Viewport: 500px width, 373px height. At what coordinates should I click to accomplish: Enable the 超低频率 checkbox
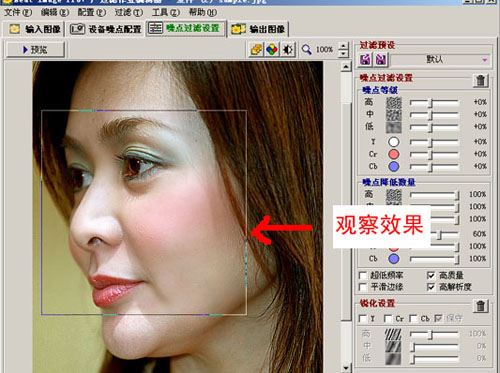(x=363, y=276)
